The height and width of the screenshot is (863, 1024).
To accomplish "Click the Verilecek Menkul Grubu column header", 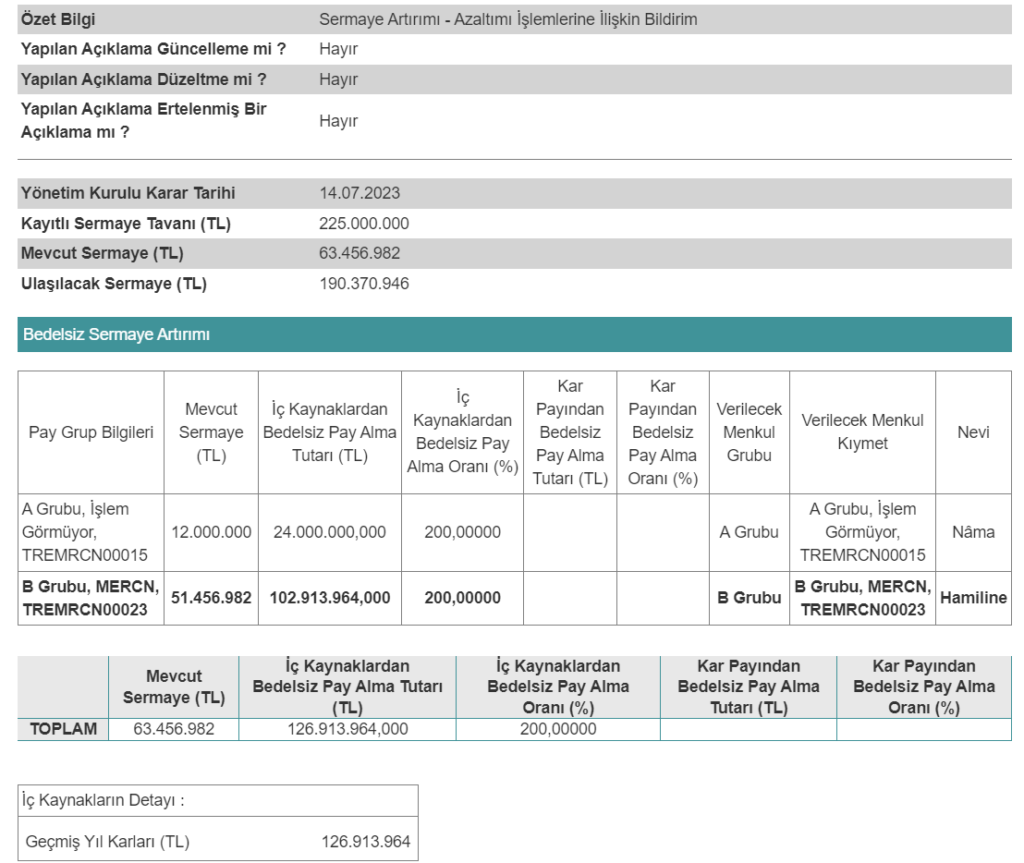I will click(749, 432).
